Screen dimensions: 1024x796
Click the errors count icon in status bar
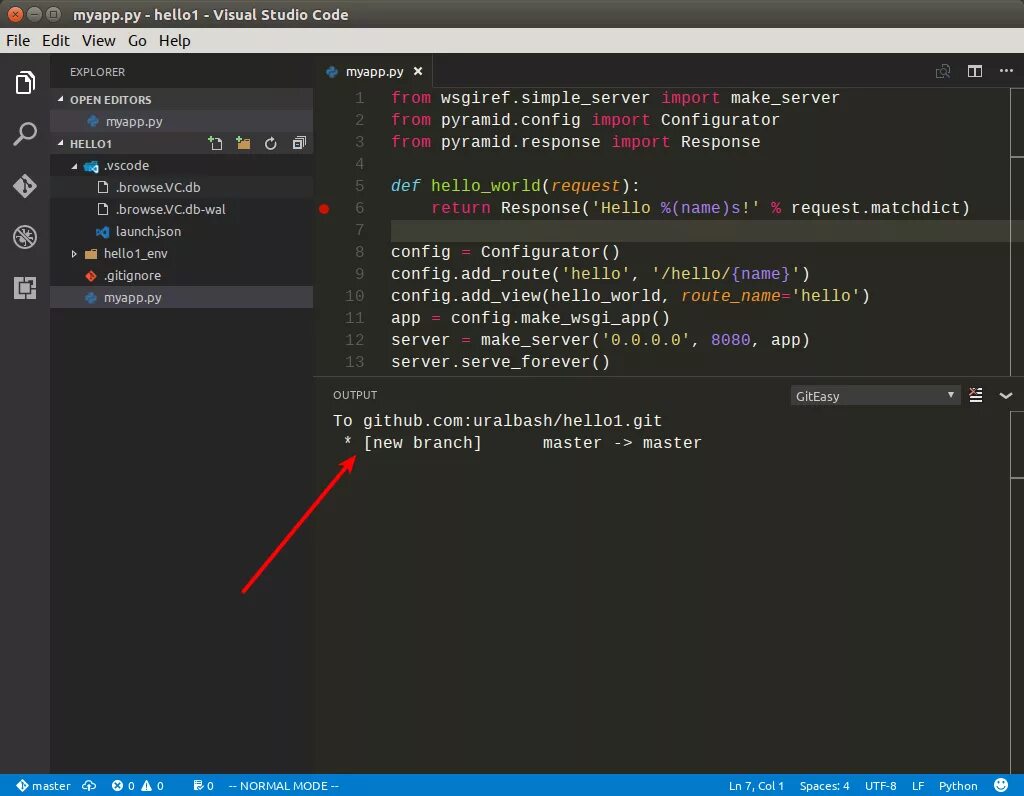pyautogui.click(x=123, y=786)
